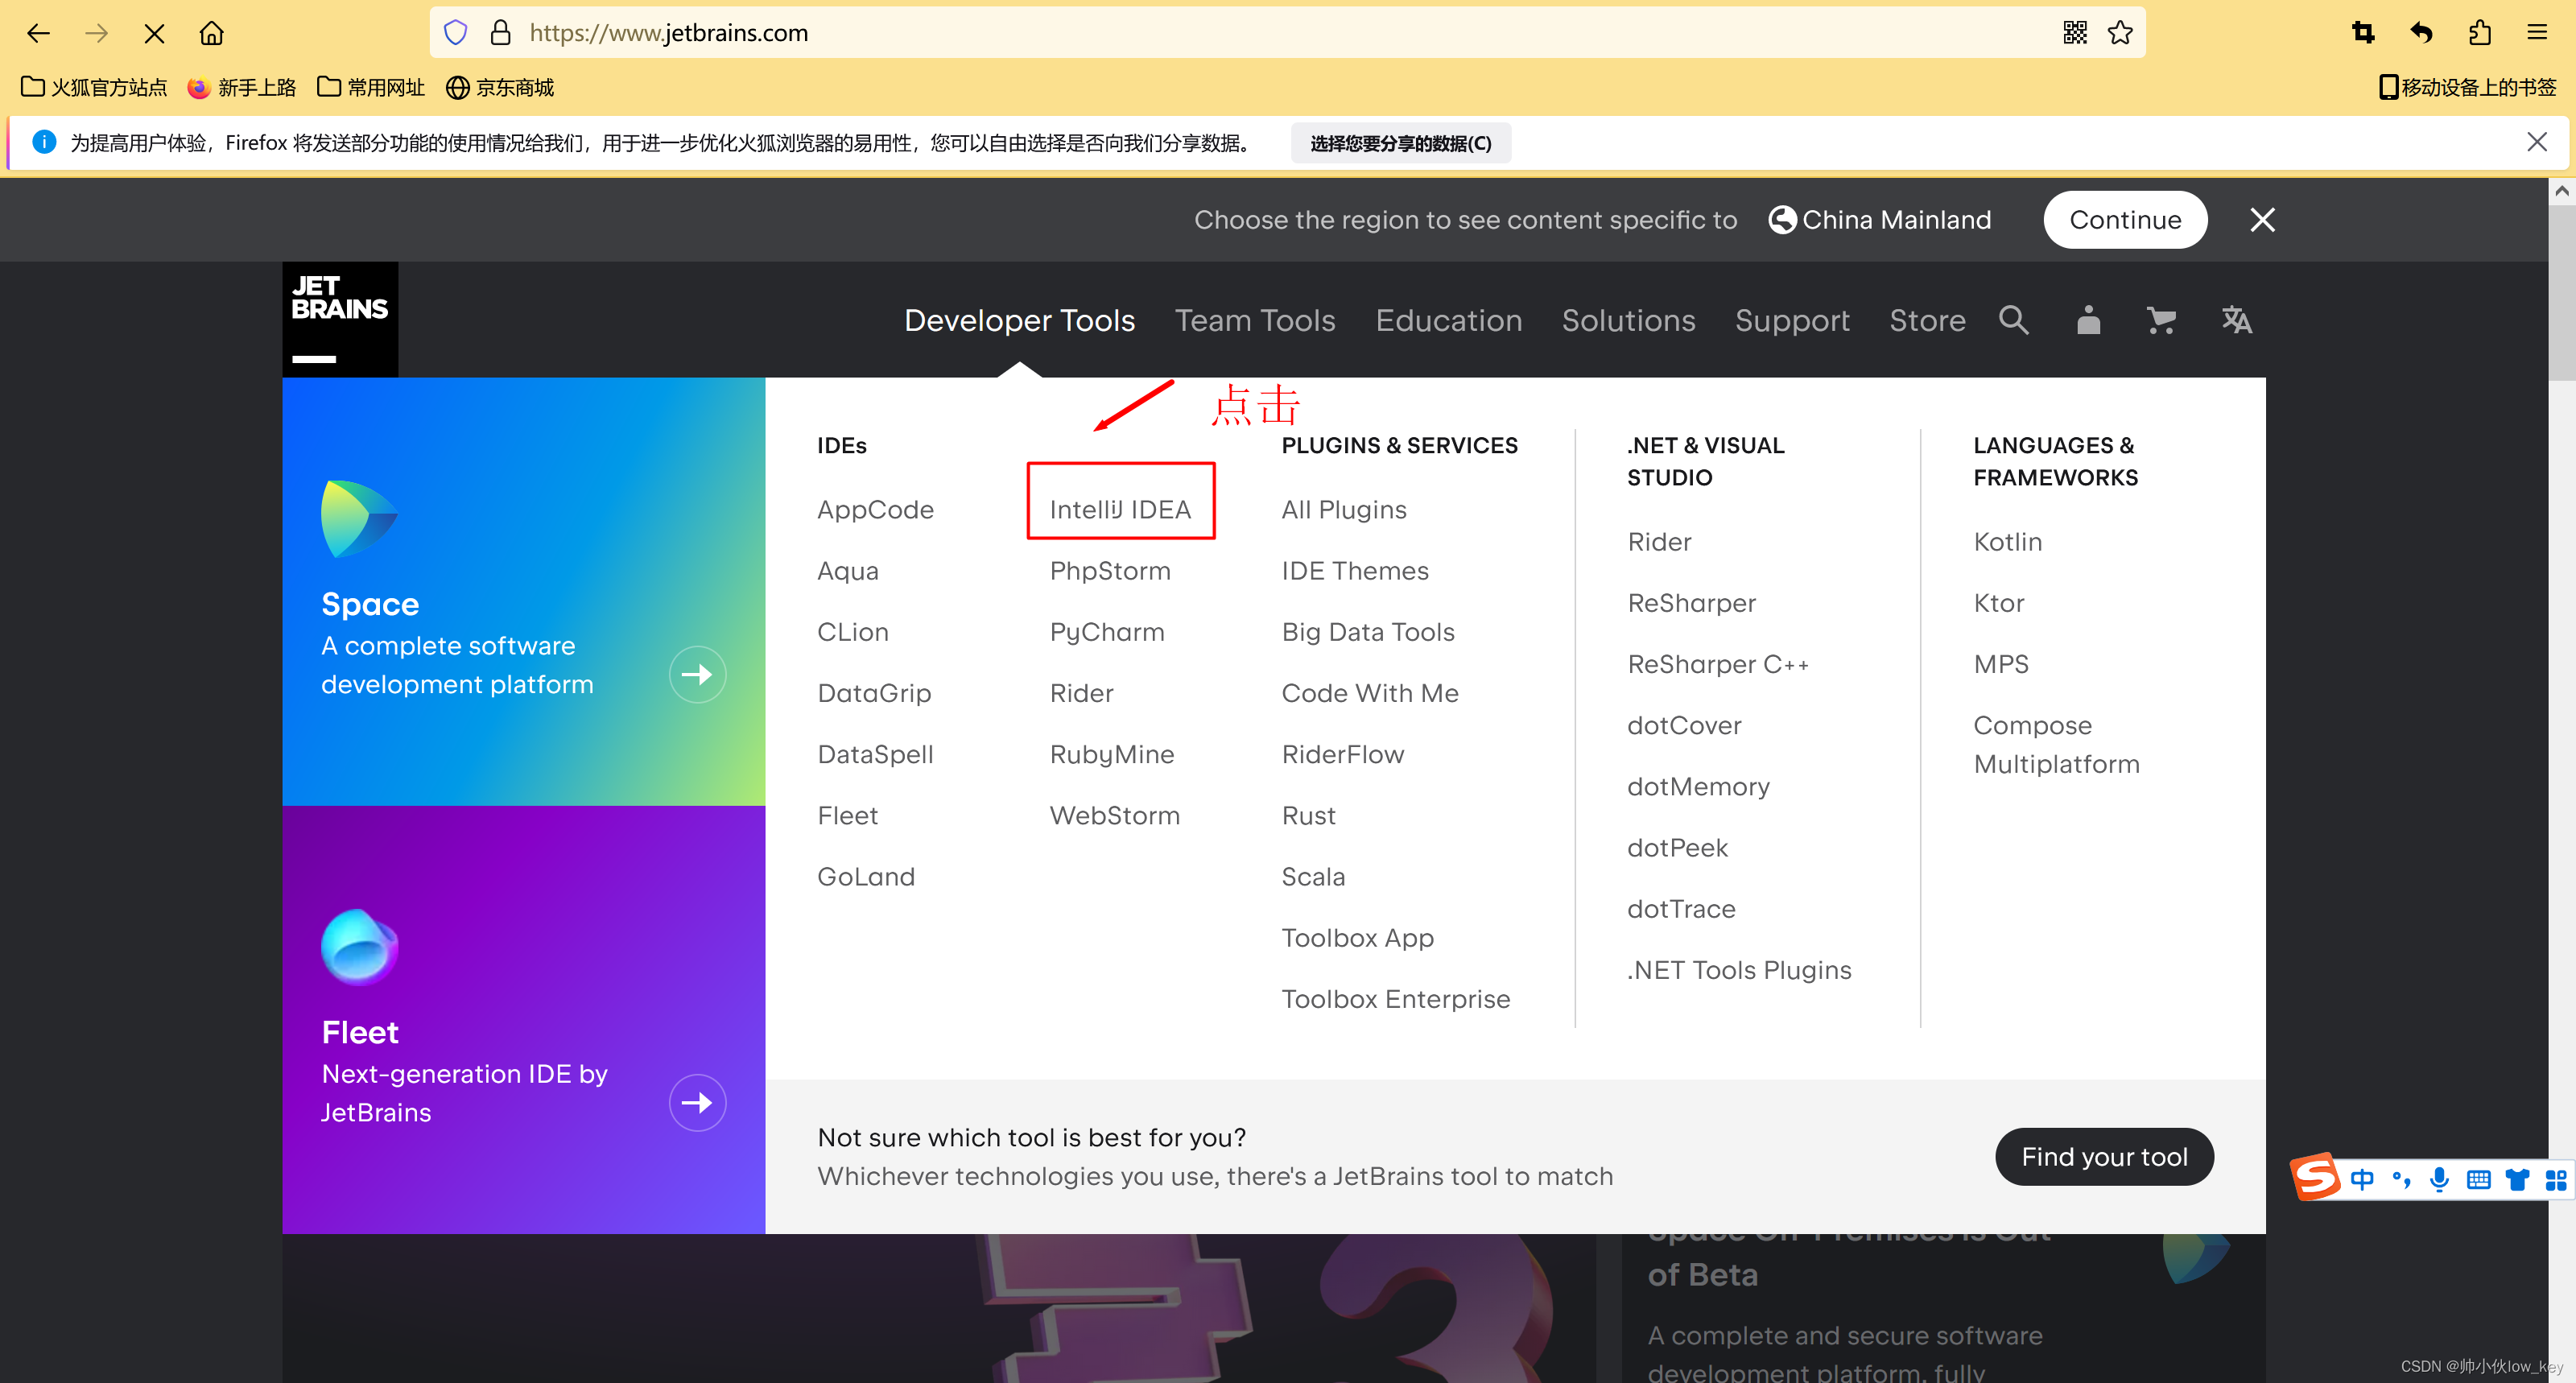Open the Toolbox App link

[x=1358, y=937]
